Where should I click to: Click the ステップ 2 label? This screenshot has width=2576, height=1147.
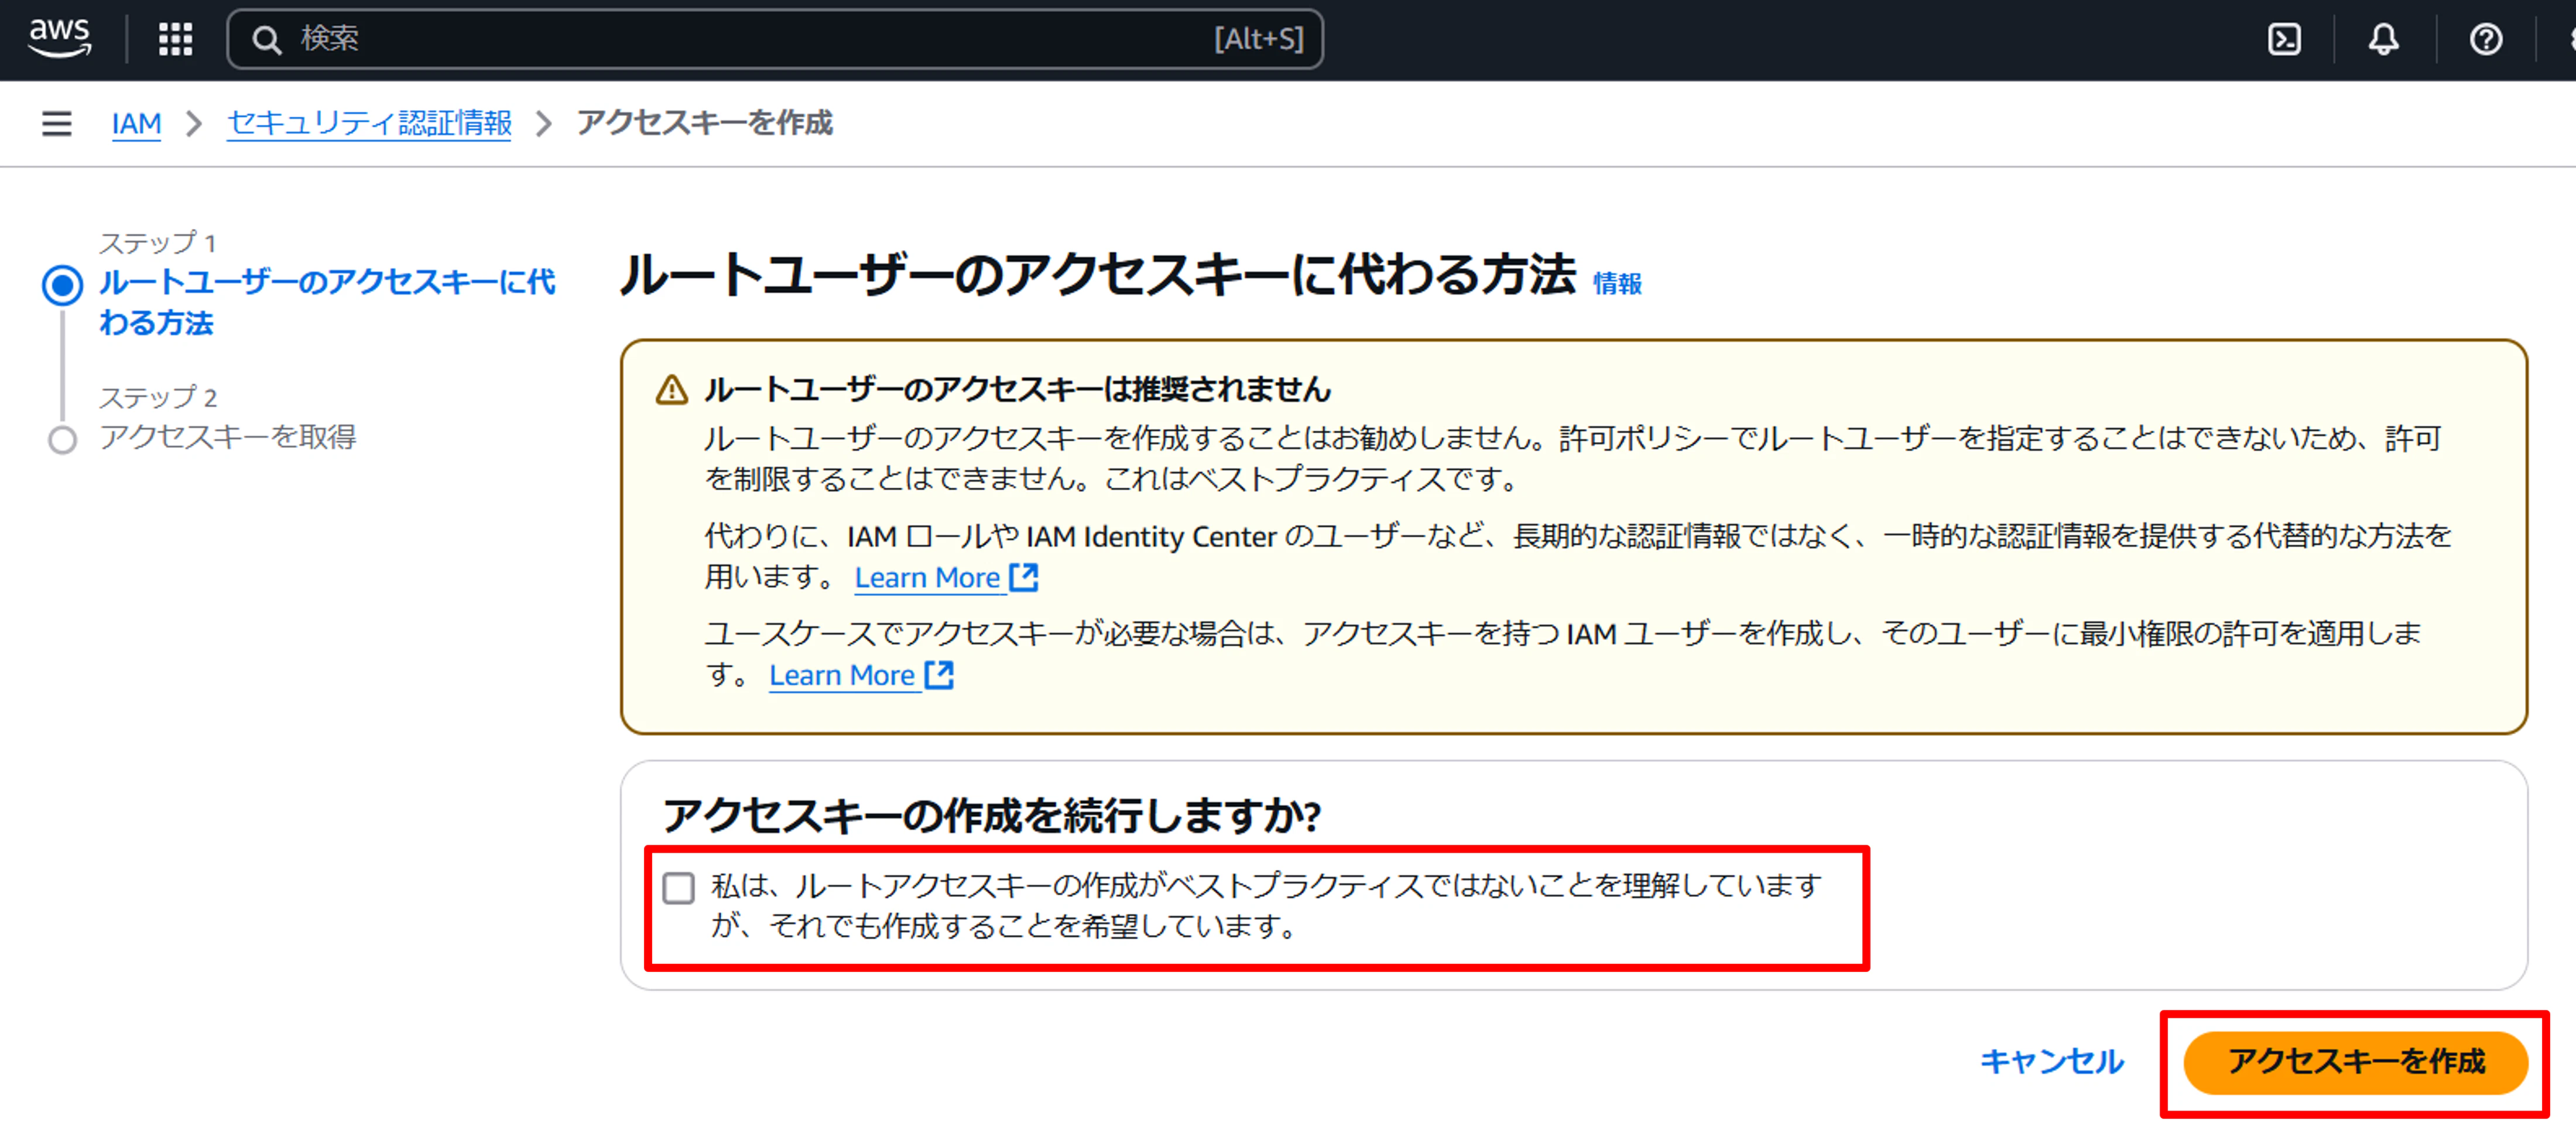pyautogui.click(x=158, y=397)
